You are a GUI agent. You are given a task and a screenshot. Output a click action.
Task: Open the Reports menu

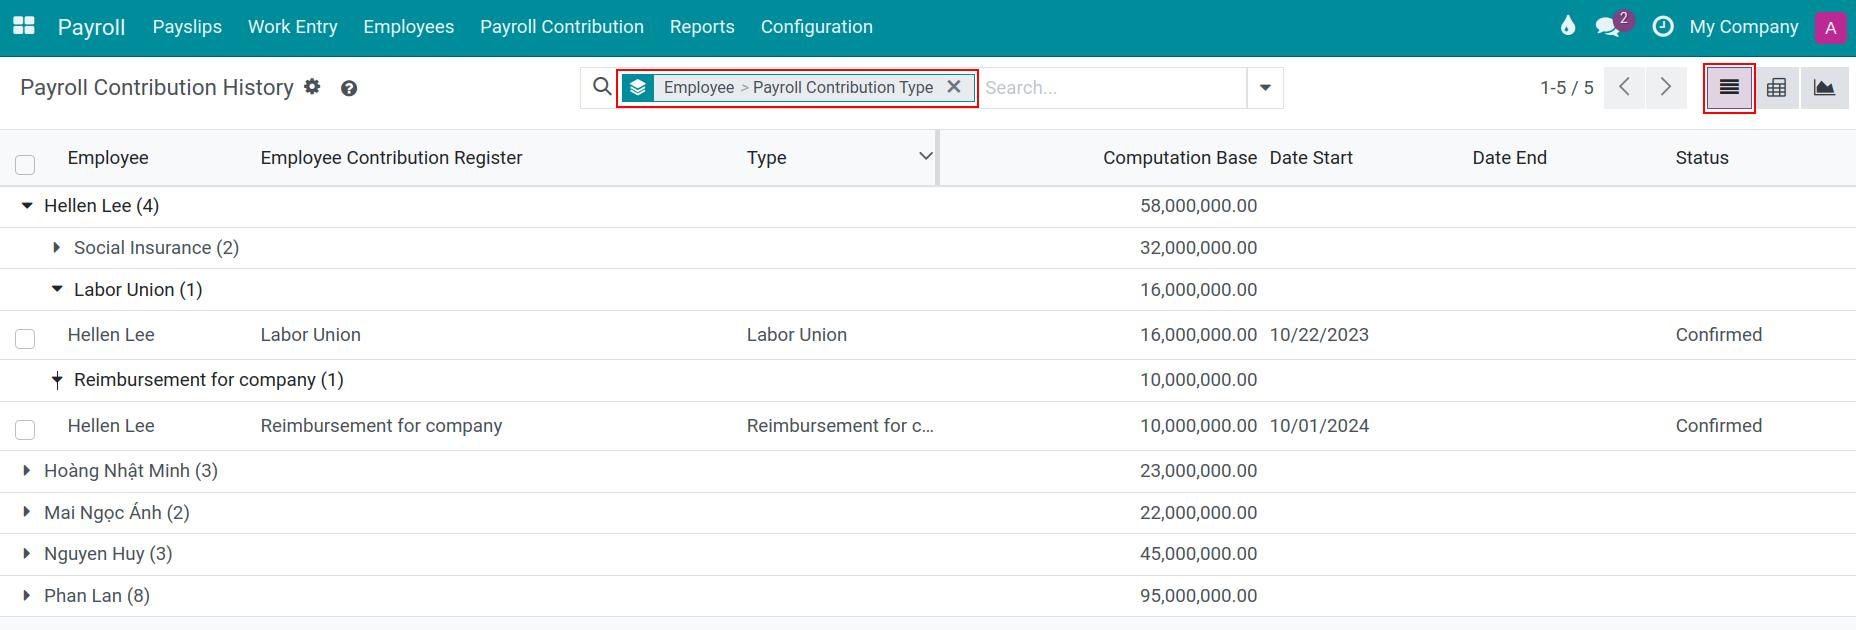pyautogui.click(x=702, y=27)
